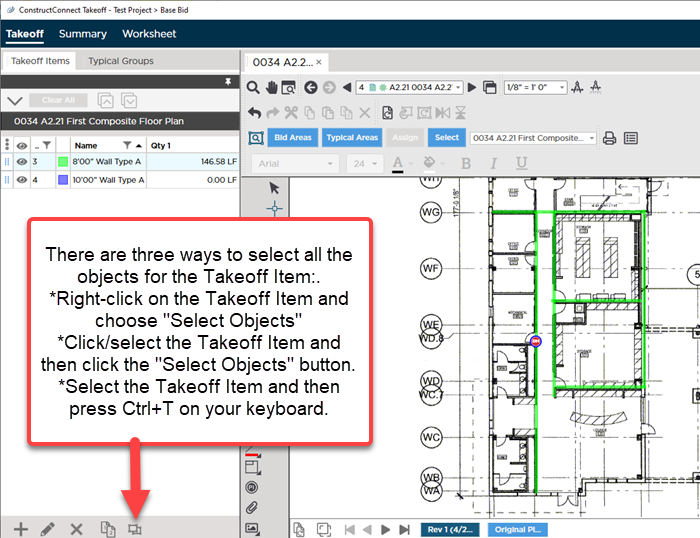Click the green color swatch for 8'00" Wall
The height and width of the screenshot is (538, 700).
[x=63, y=162]
